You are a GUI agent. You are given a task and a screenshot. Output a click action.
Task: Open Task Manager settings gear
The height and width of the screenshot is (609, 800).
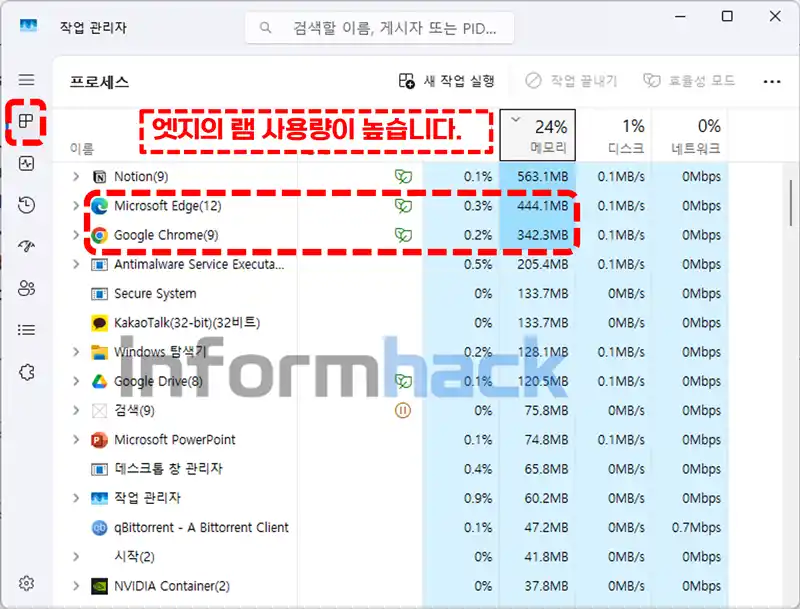[x=27, y=582]
